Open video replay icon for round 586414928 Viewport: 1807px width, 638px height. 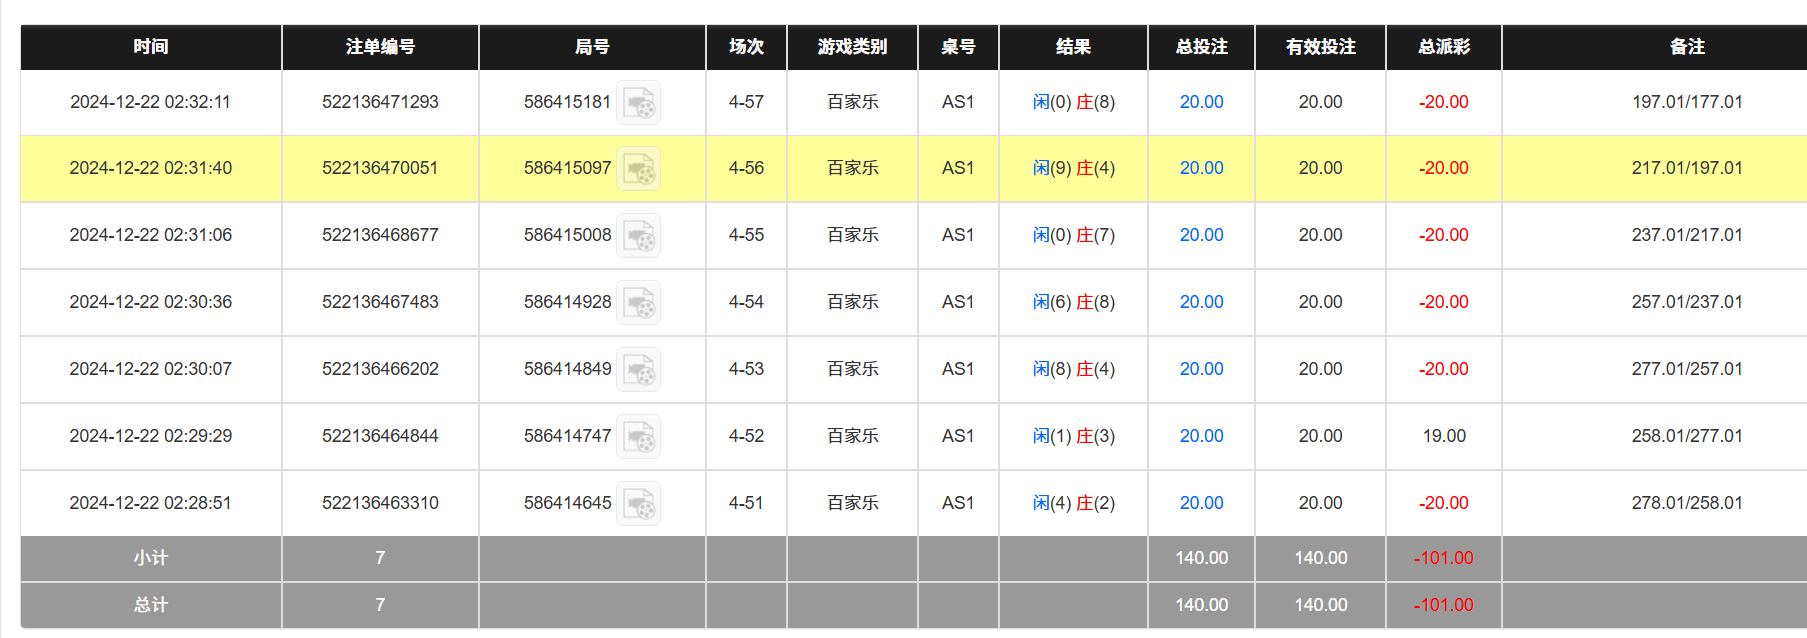(638, 303)
